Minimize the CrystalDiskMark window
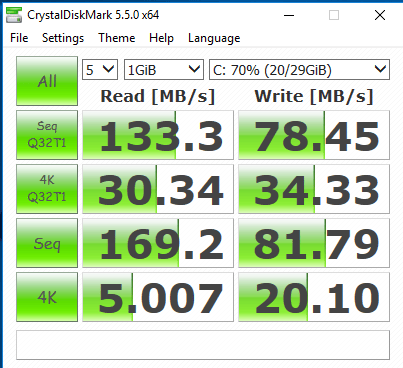The image size is (403, 368). tap(289, 15)
